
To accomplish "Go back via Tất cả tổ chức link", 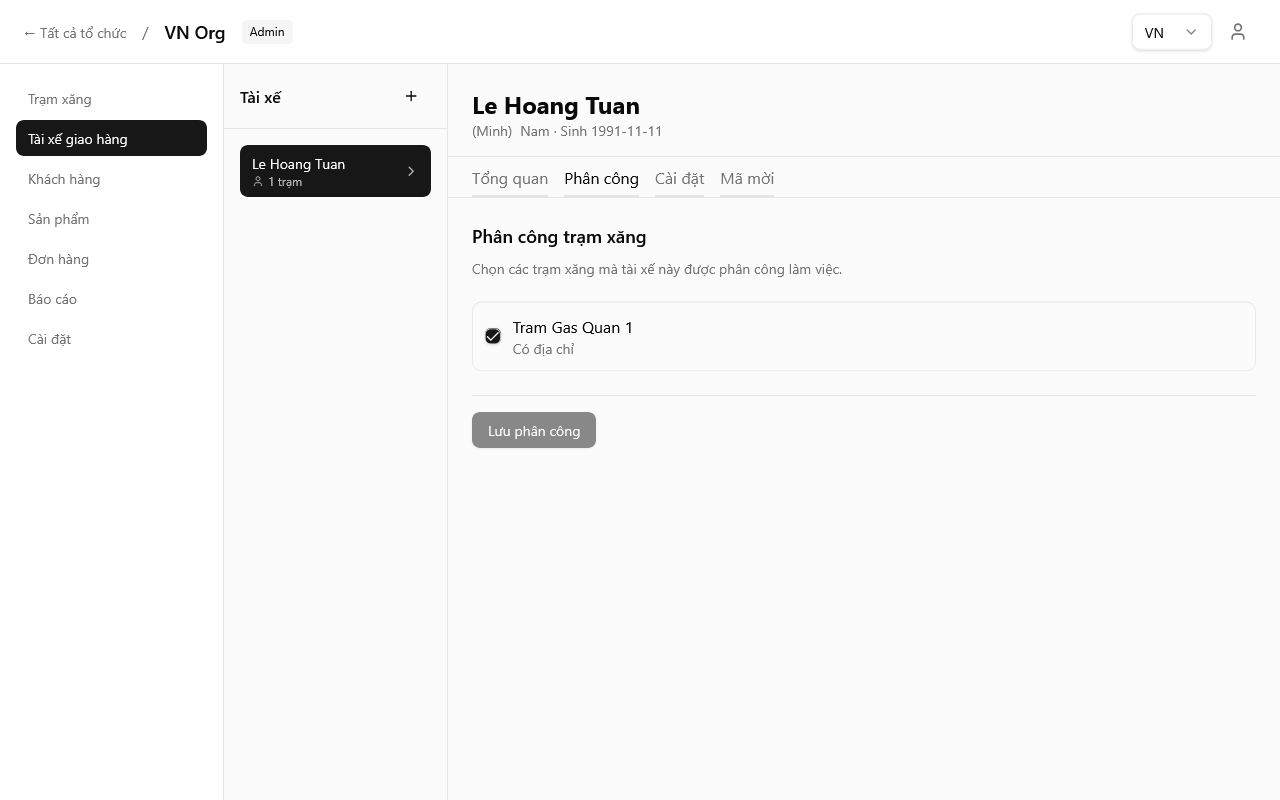I will 75,33.
